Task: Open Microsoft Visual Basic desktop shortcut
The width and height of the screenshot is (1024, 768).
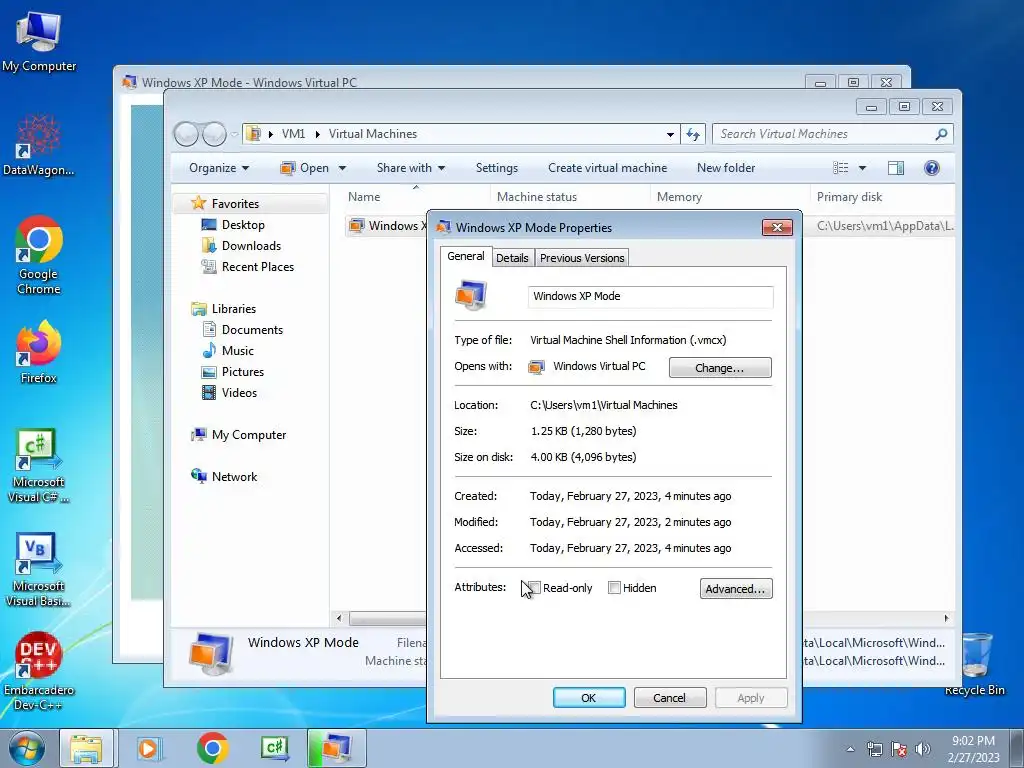Action: pyautogui.click(x=39, y=569)
